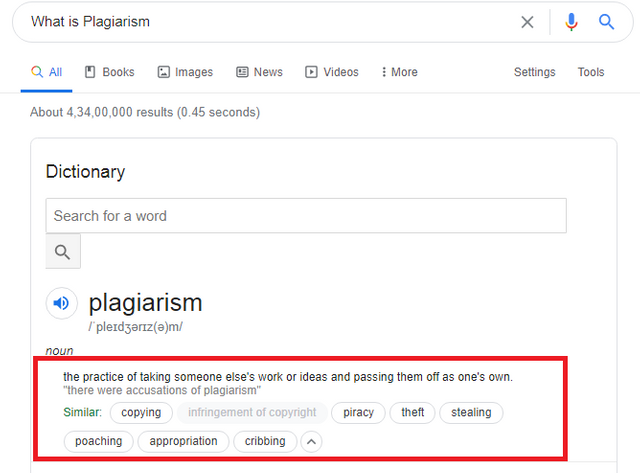
Task: Select the synonym chip appropriation
Action: [x=183, y=442]
